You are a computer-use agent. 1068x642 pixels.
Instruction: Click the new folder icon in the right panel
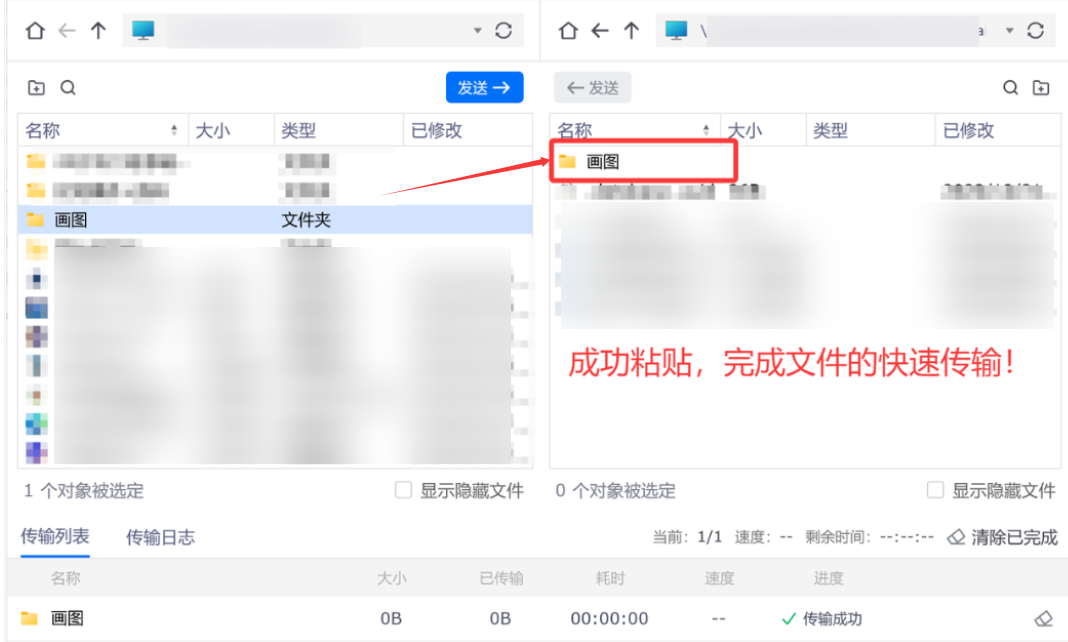(1041, 87)
